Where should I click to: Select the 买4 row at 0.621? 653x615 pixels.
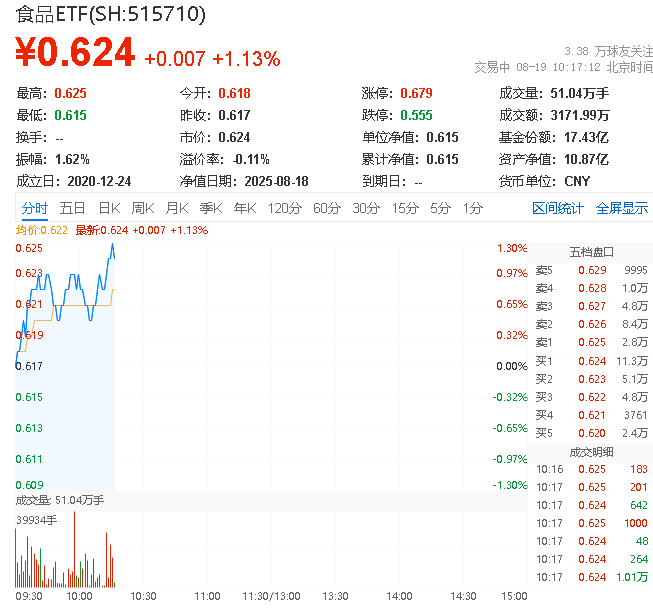click(x=591, y=415)
